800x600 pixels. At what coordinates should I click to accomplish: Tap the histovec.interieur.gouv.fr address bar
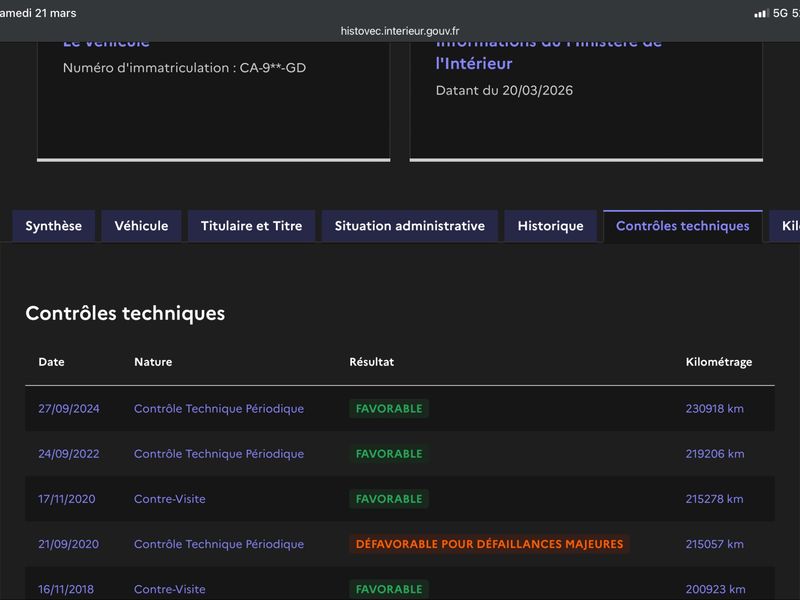point(400,31)
